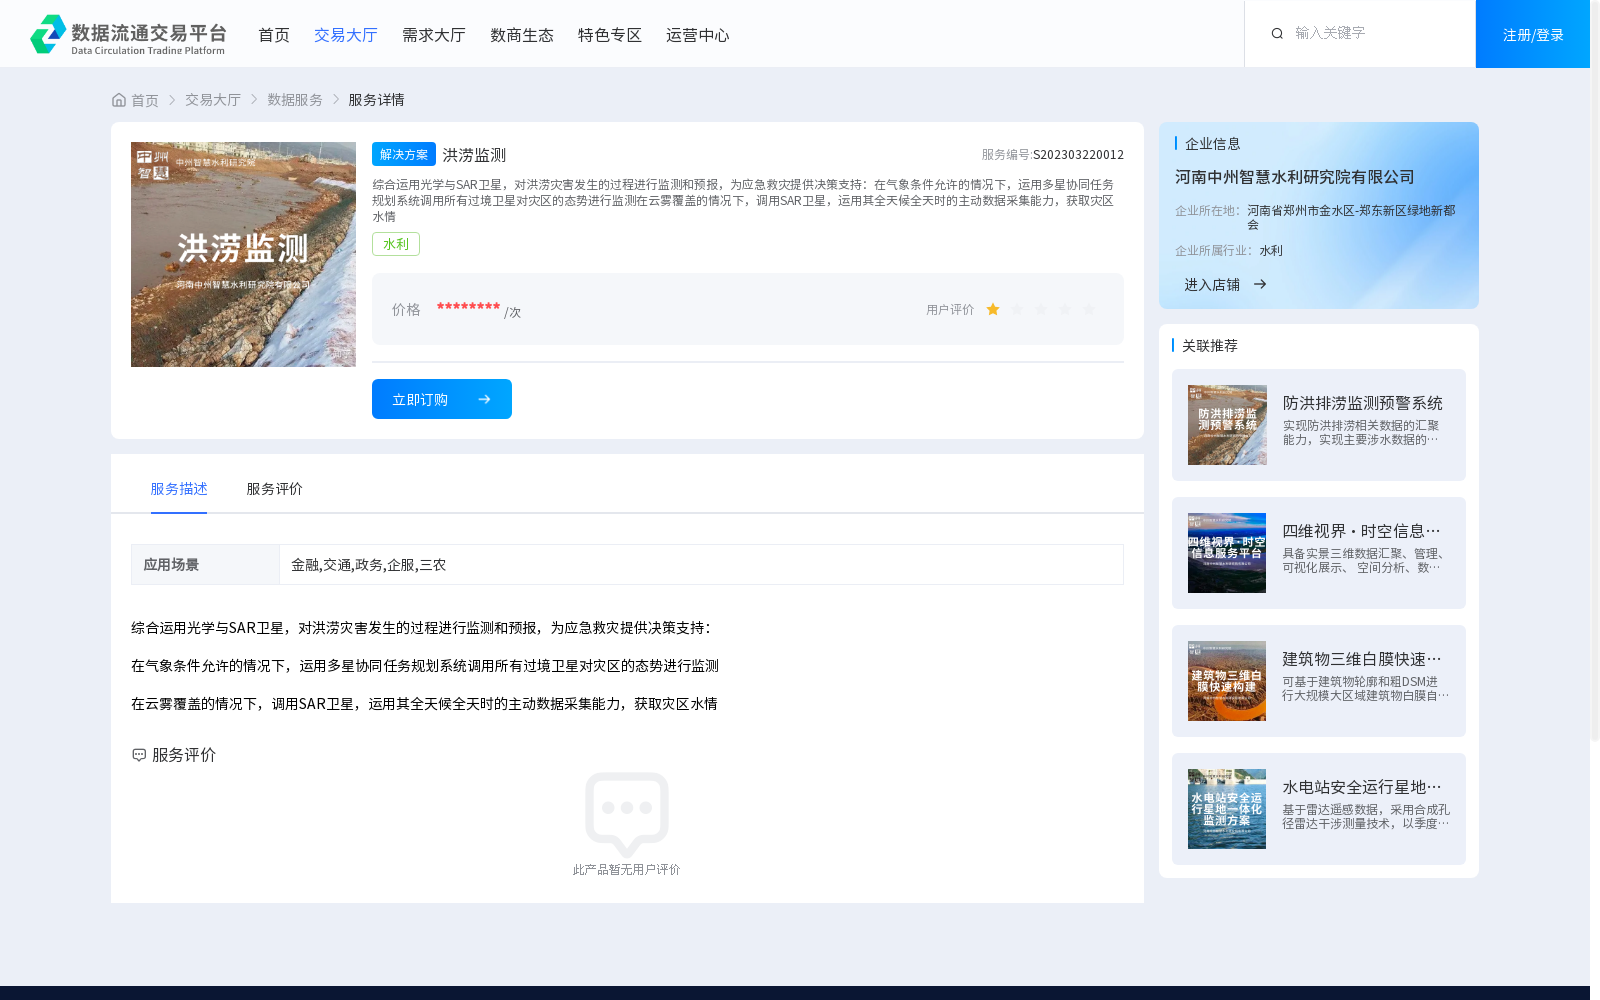Click the home icon in breadcrumb

[x=119, y=100]
